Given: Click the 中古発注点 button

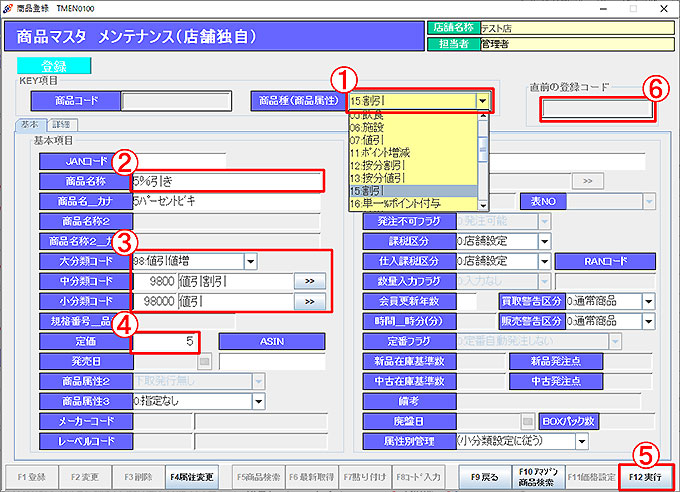Looking at the screenshot, I should (556, 381).
